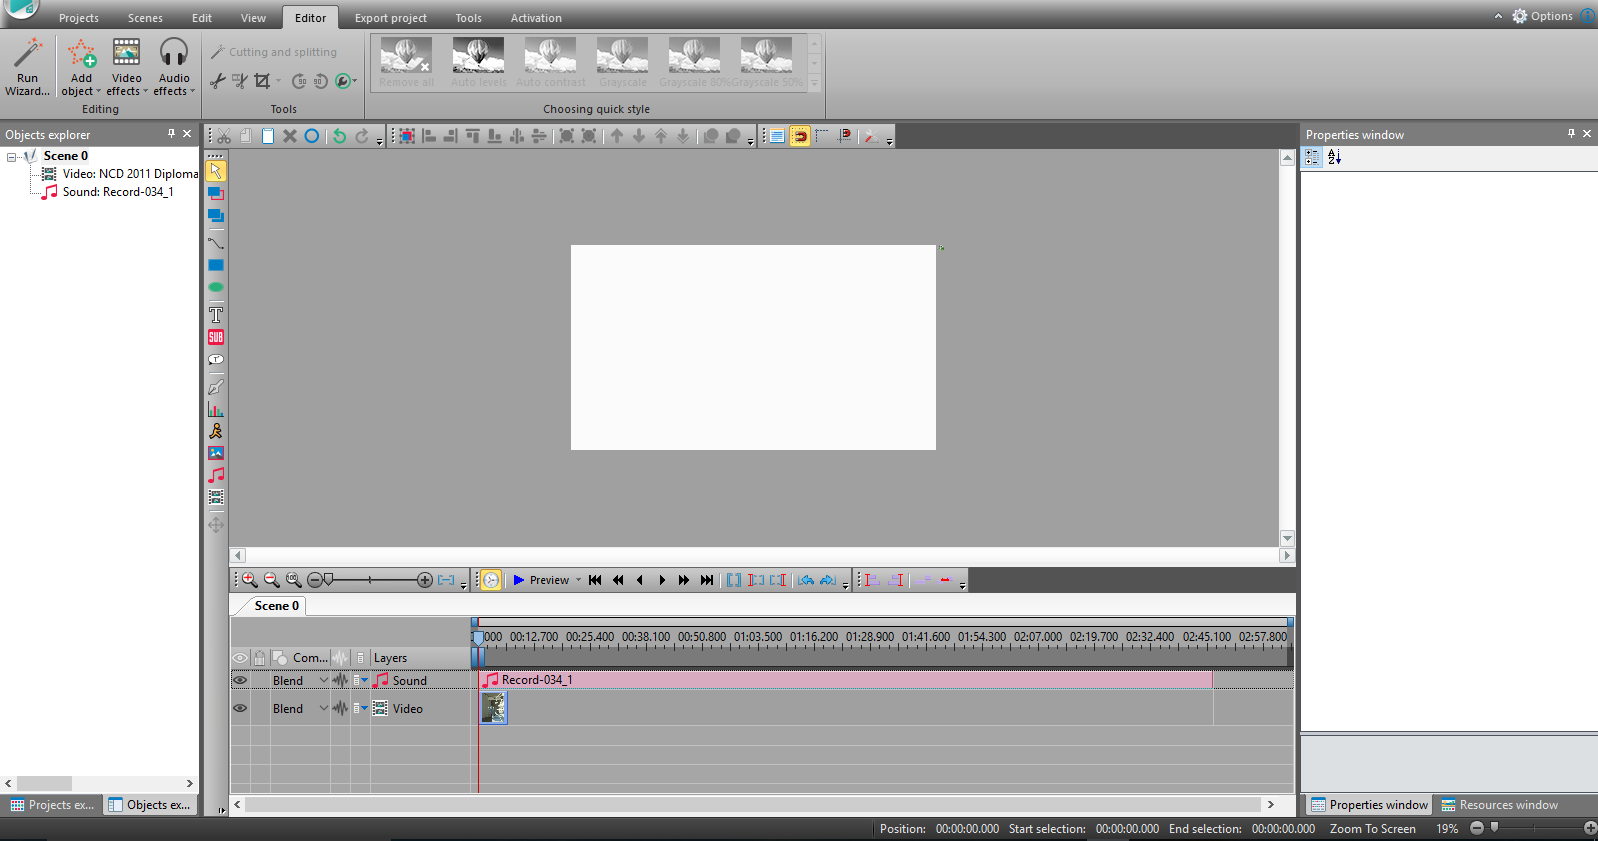
Task: Insert an image with the picture tool
Action: (x=215, y=453)
